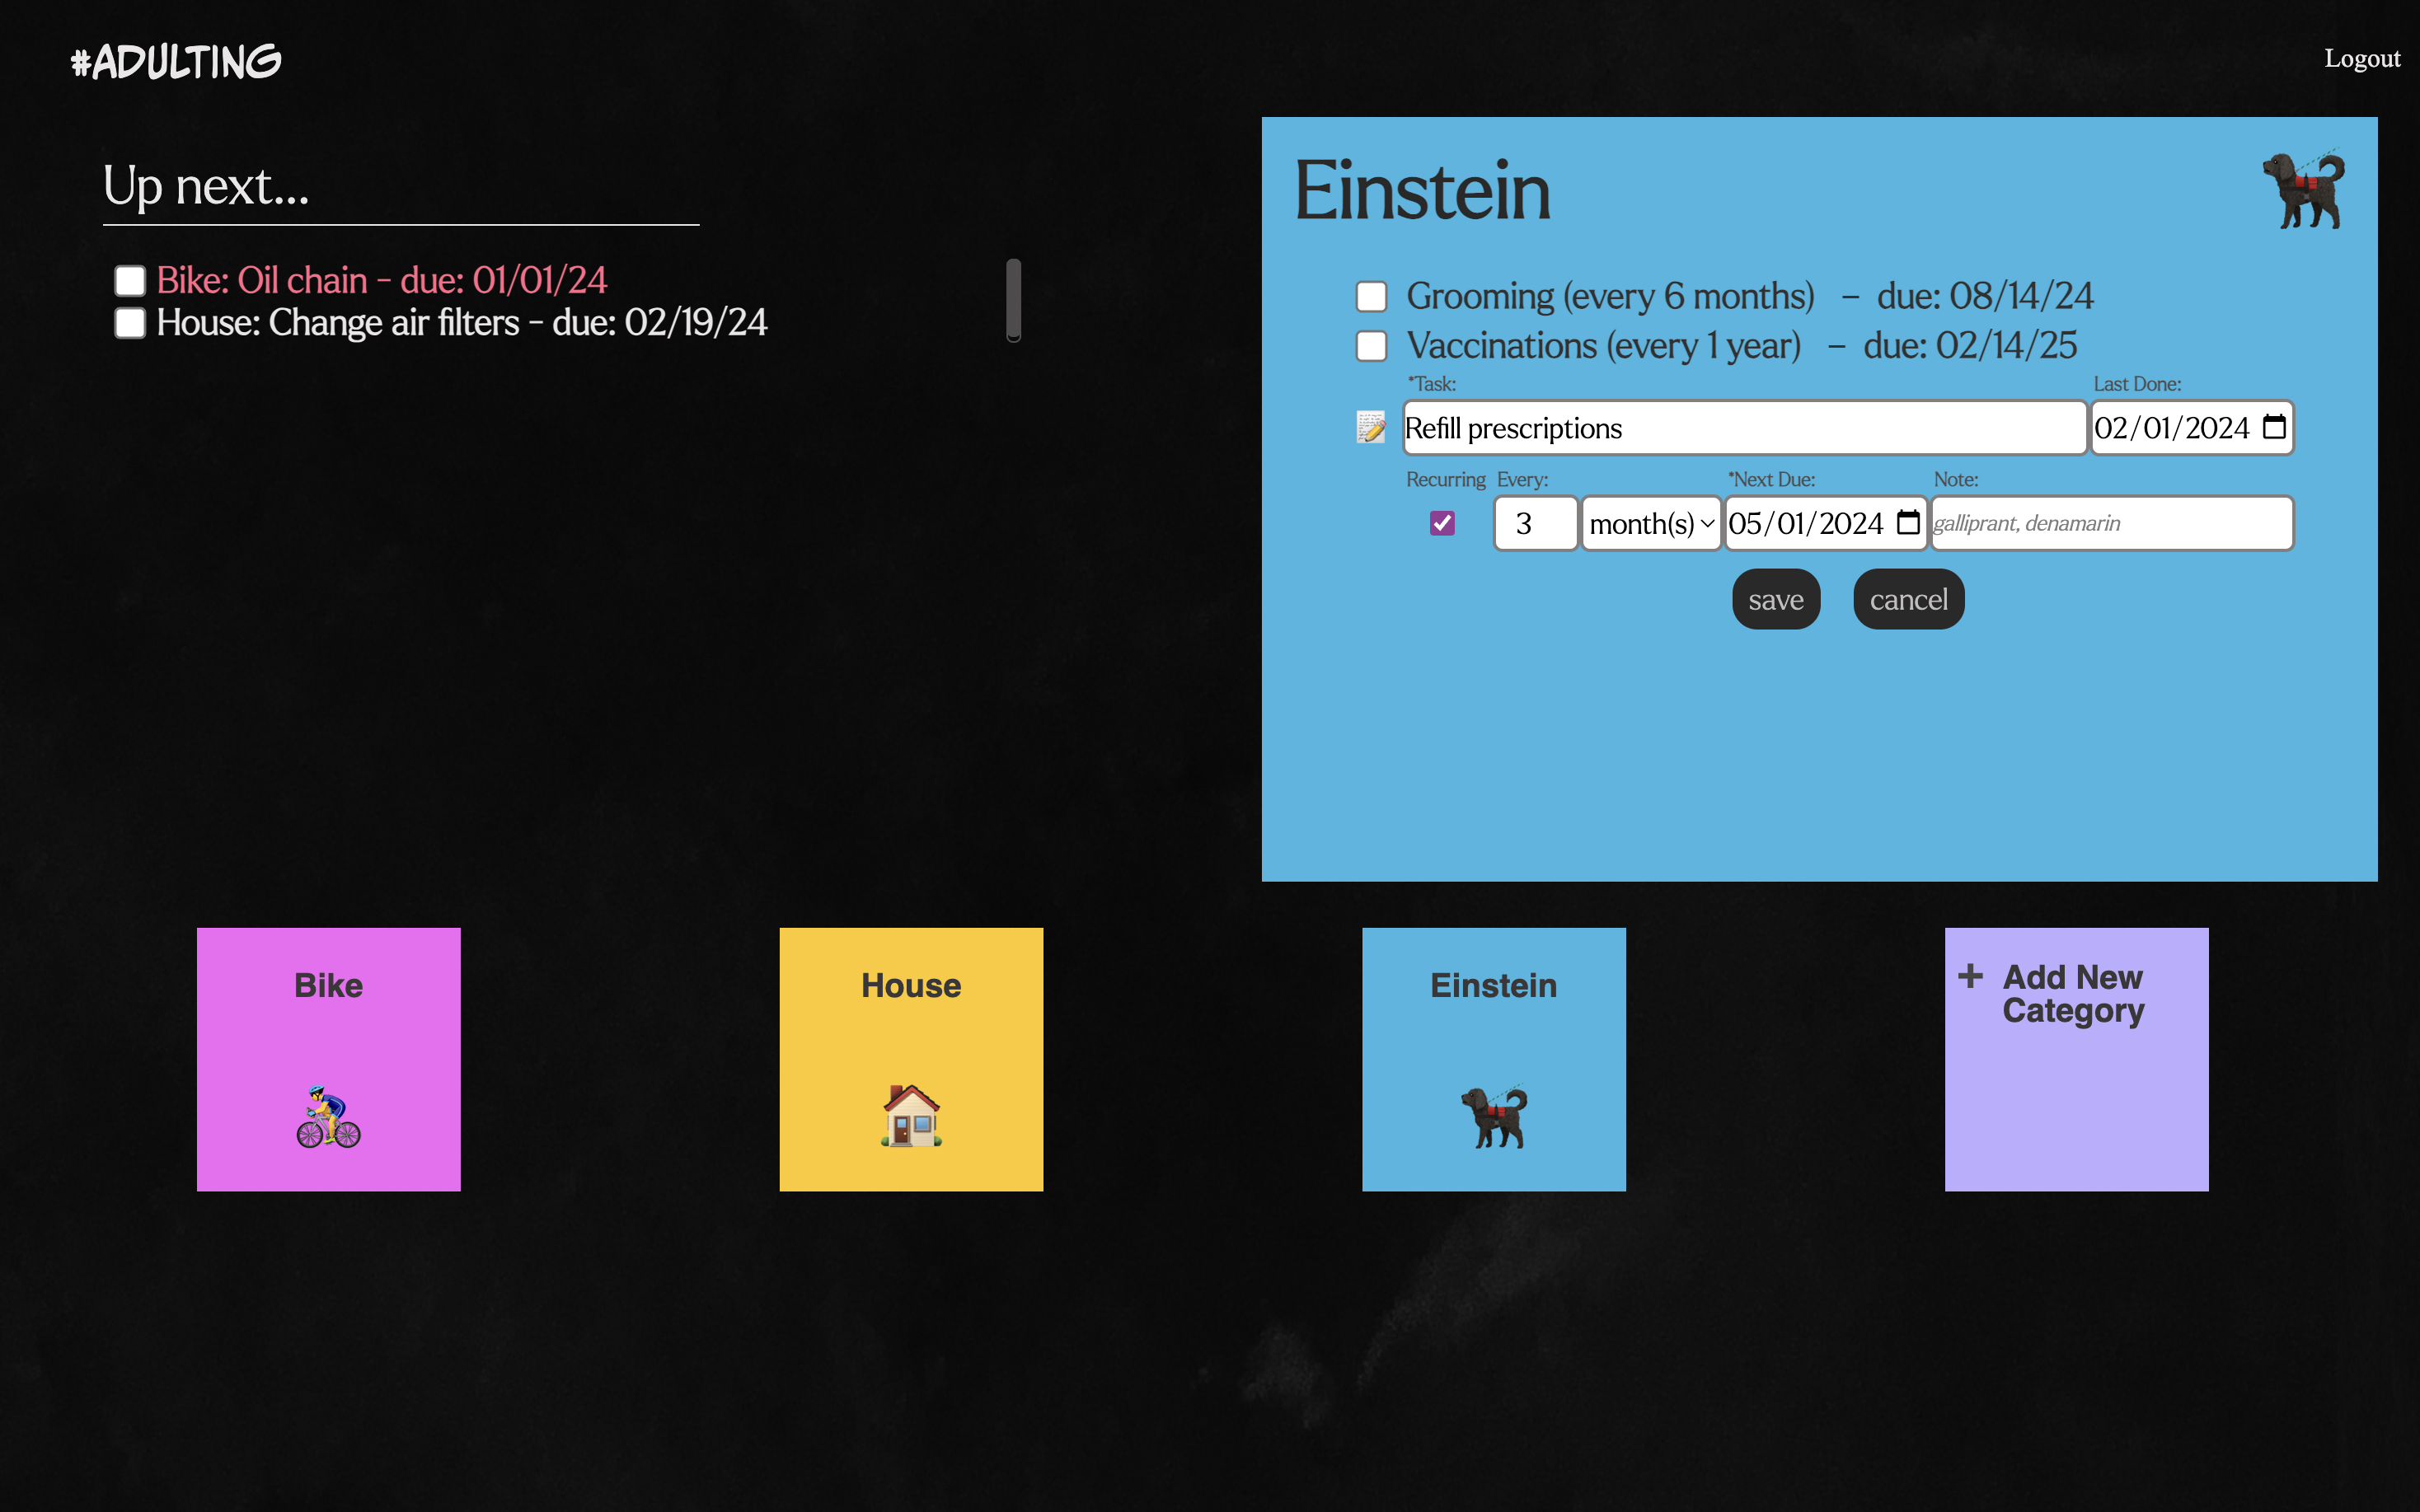Screen dimensions: 2420x1512
Task: Click the Bike menu category label
Action: pos(329,984)
